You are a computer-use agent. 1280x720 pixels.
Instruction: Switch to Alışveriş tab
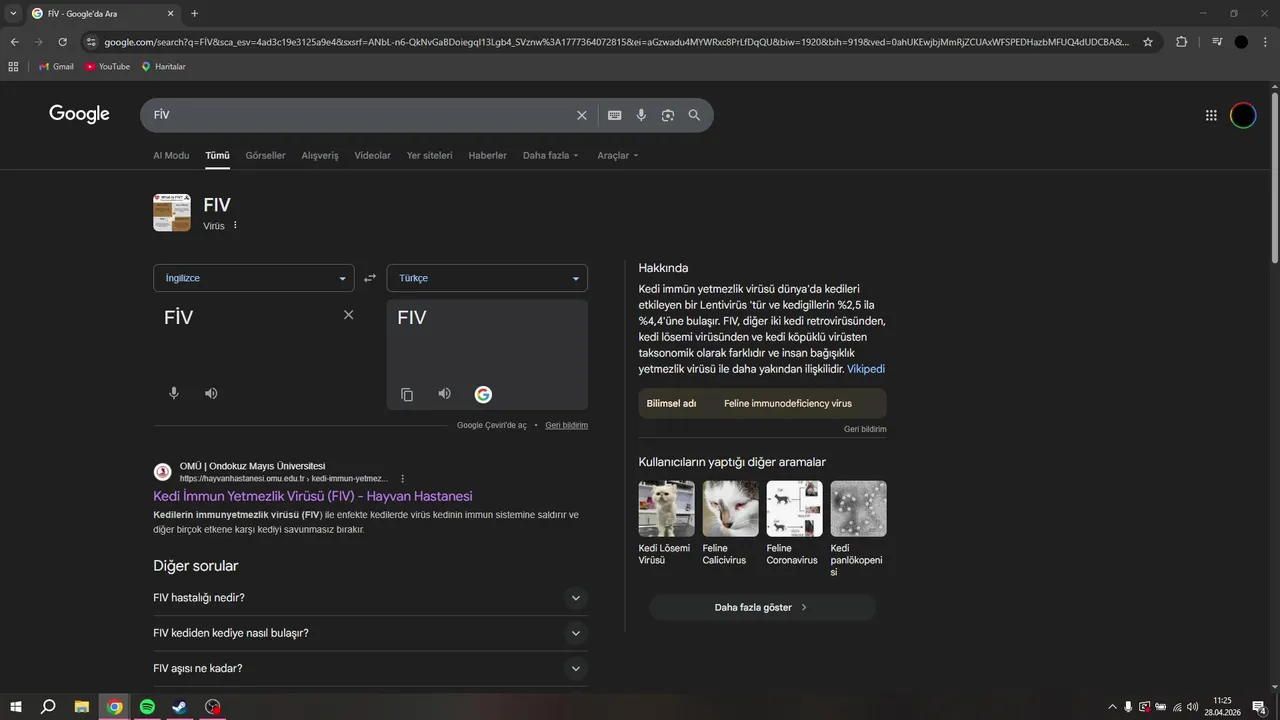320,156
